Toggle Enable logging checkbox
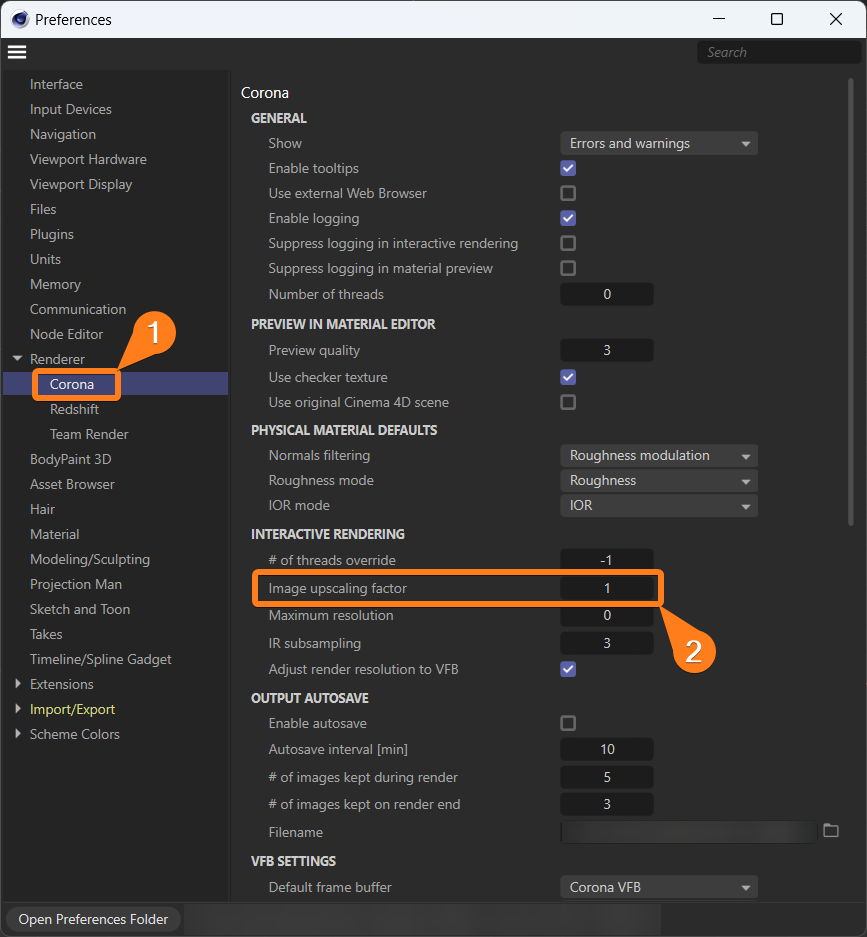The image size is (867, 937). (x=568, y=219)
